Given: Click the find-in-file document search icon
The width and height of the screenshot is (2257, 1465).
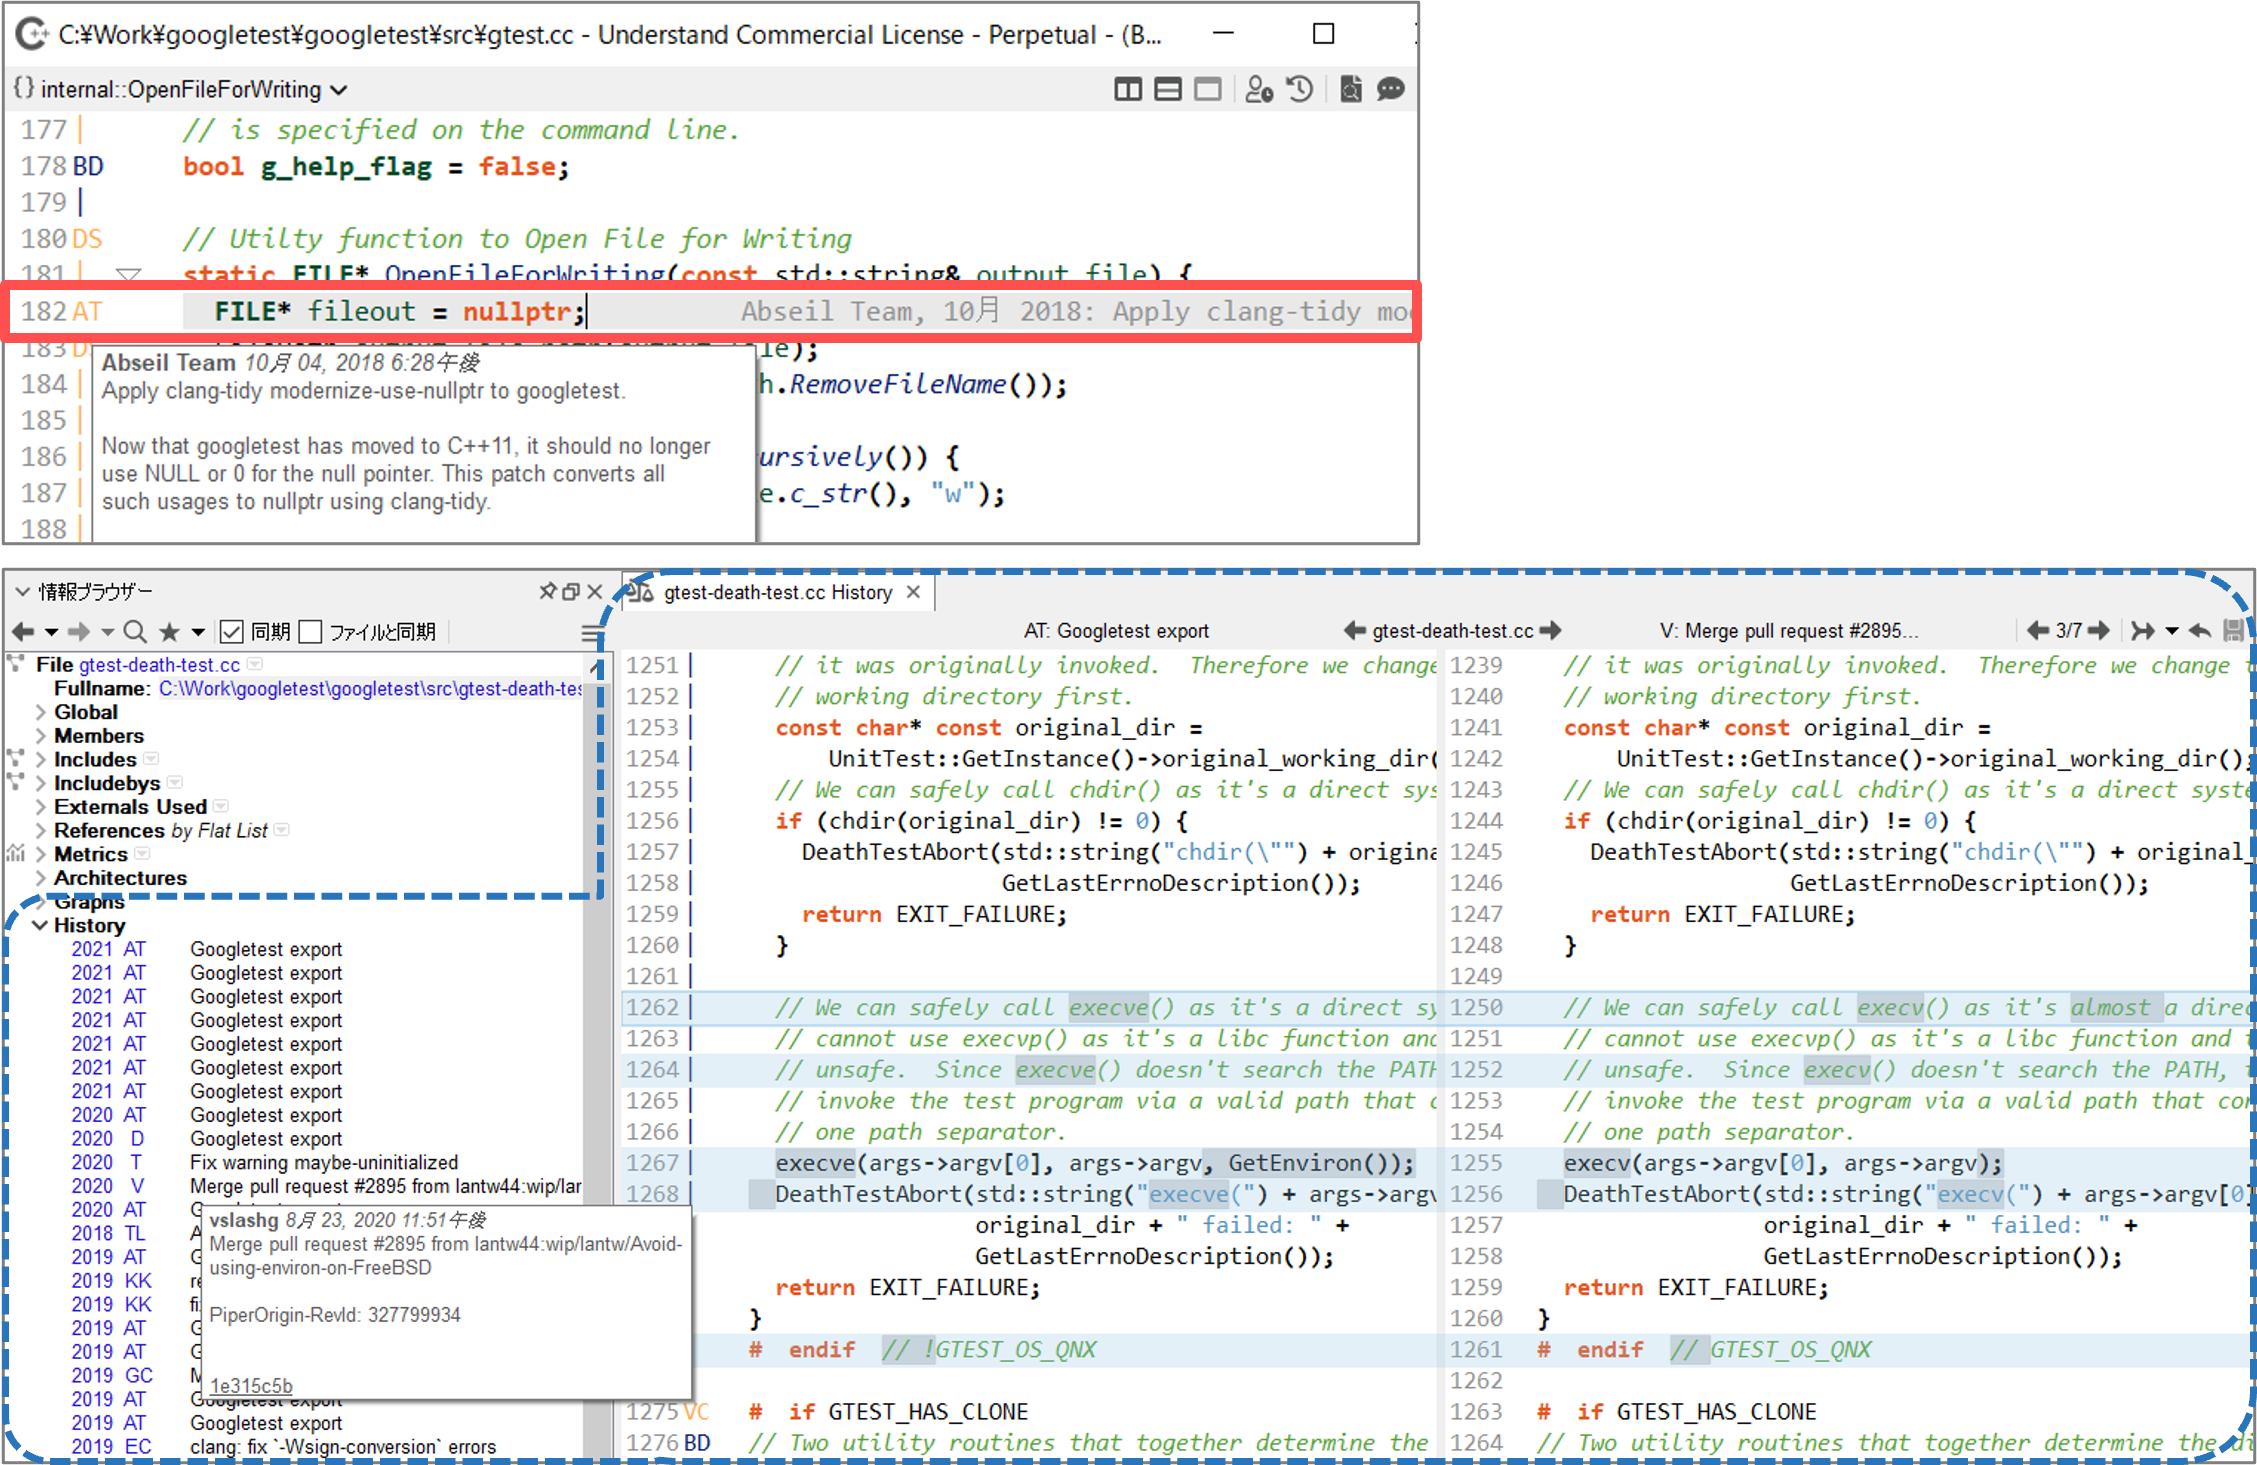Looking at the screenshot, I should click(1350, 90).
